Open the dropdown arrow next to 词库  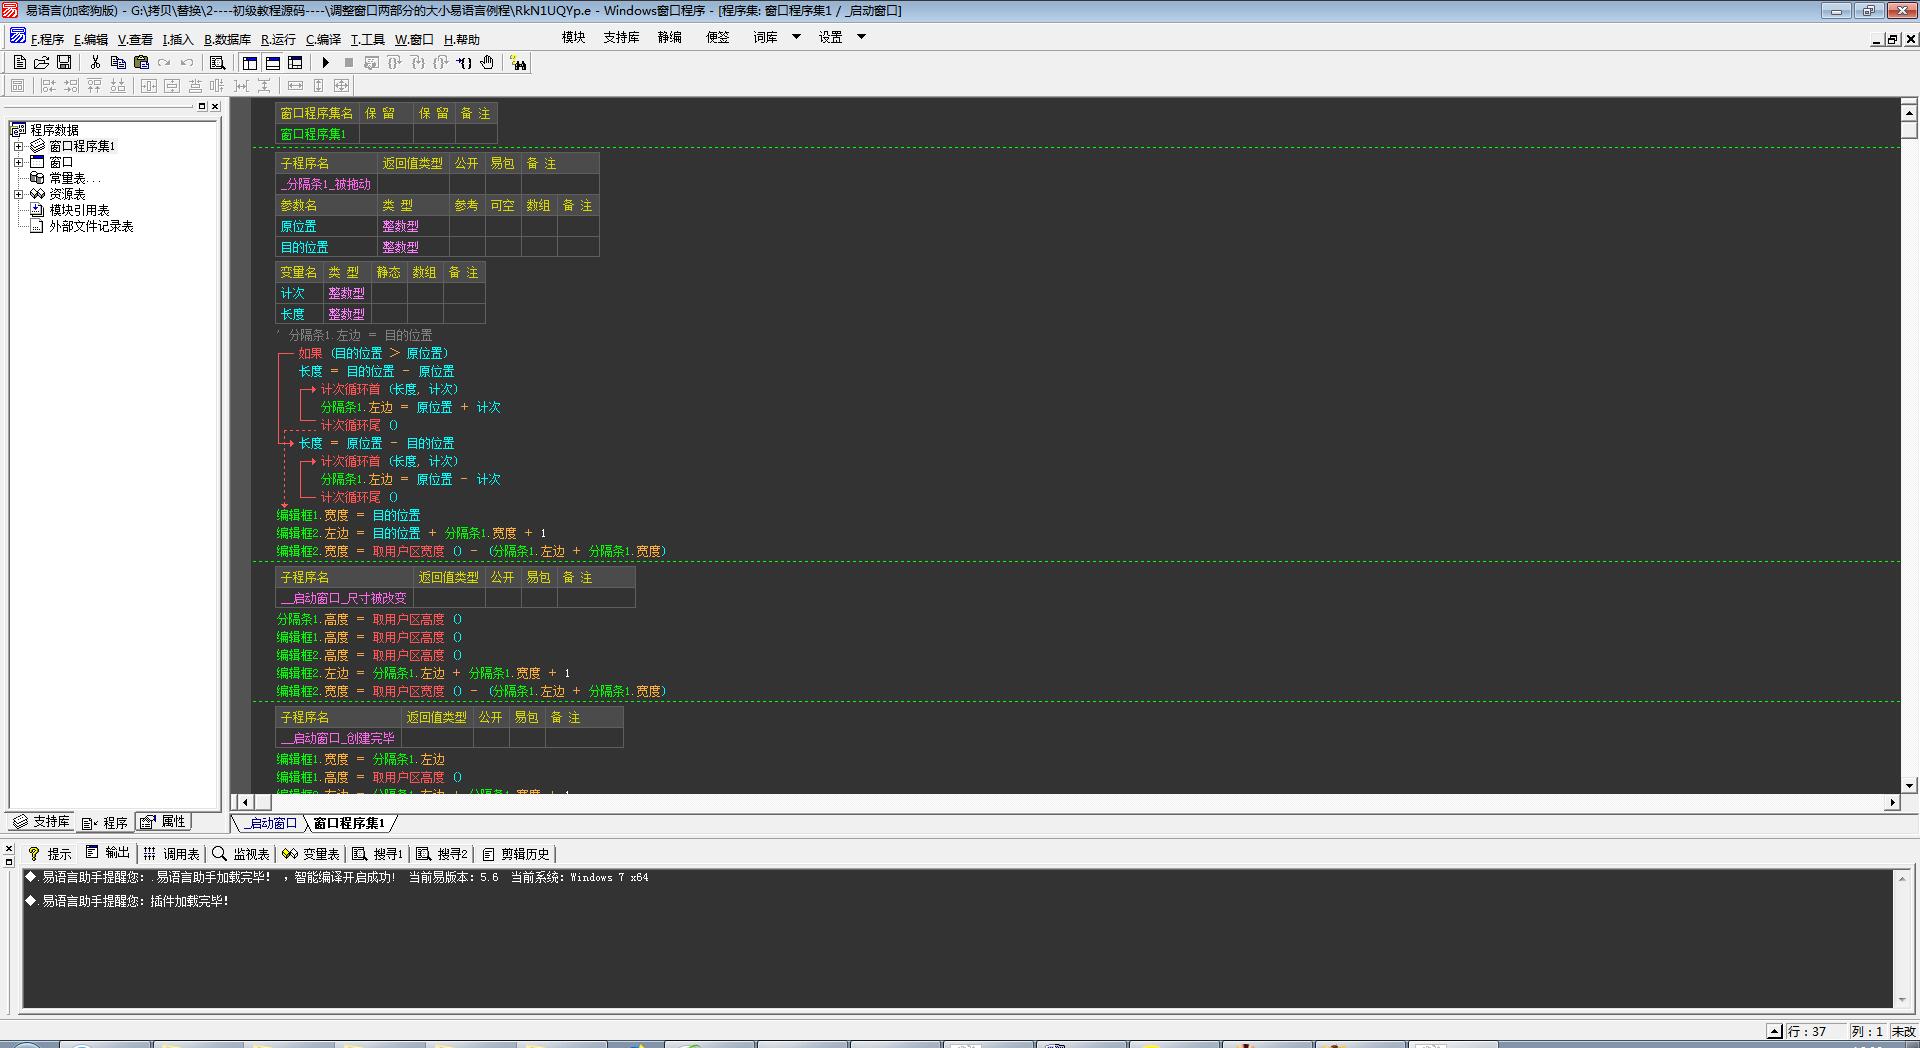[x=796, y=37]
